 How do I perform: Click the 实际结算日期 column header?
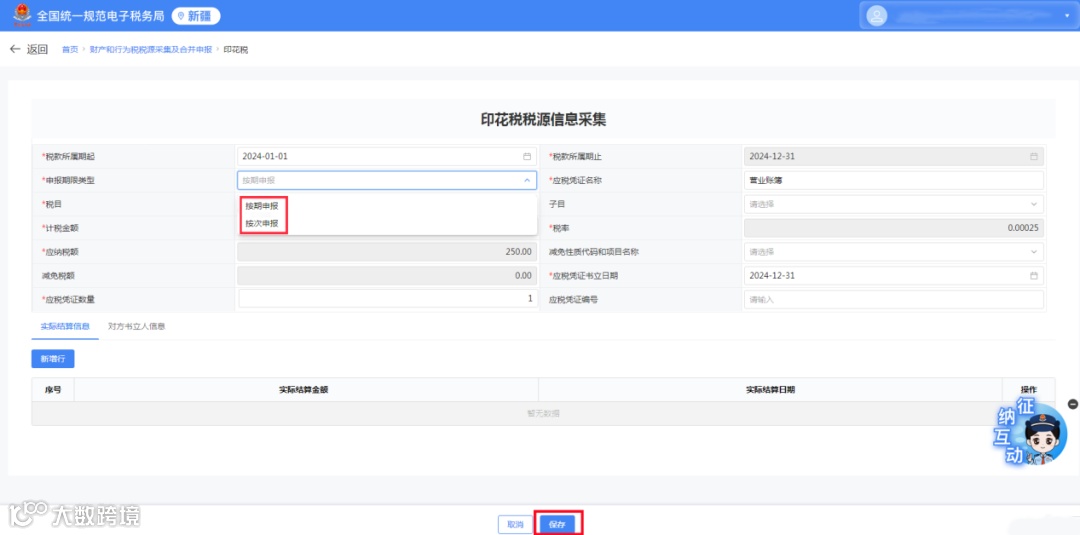[x=770, y=390]
